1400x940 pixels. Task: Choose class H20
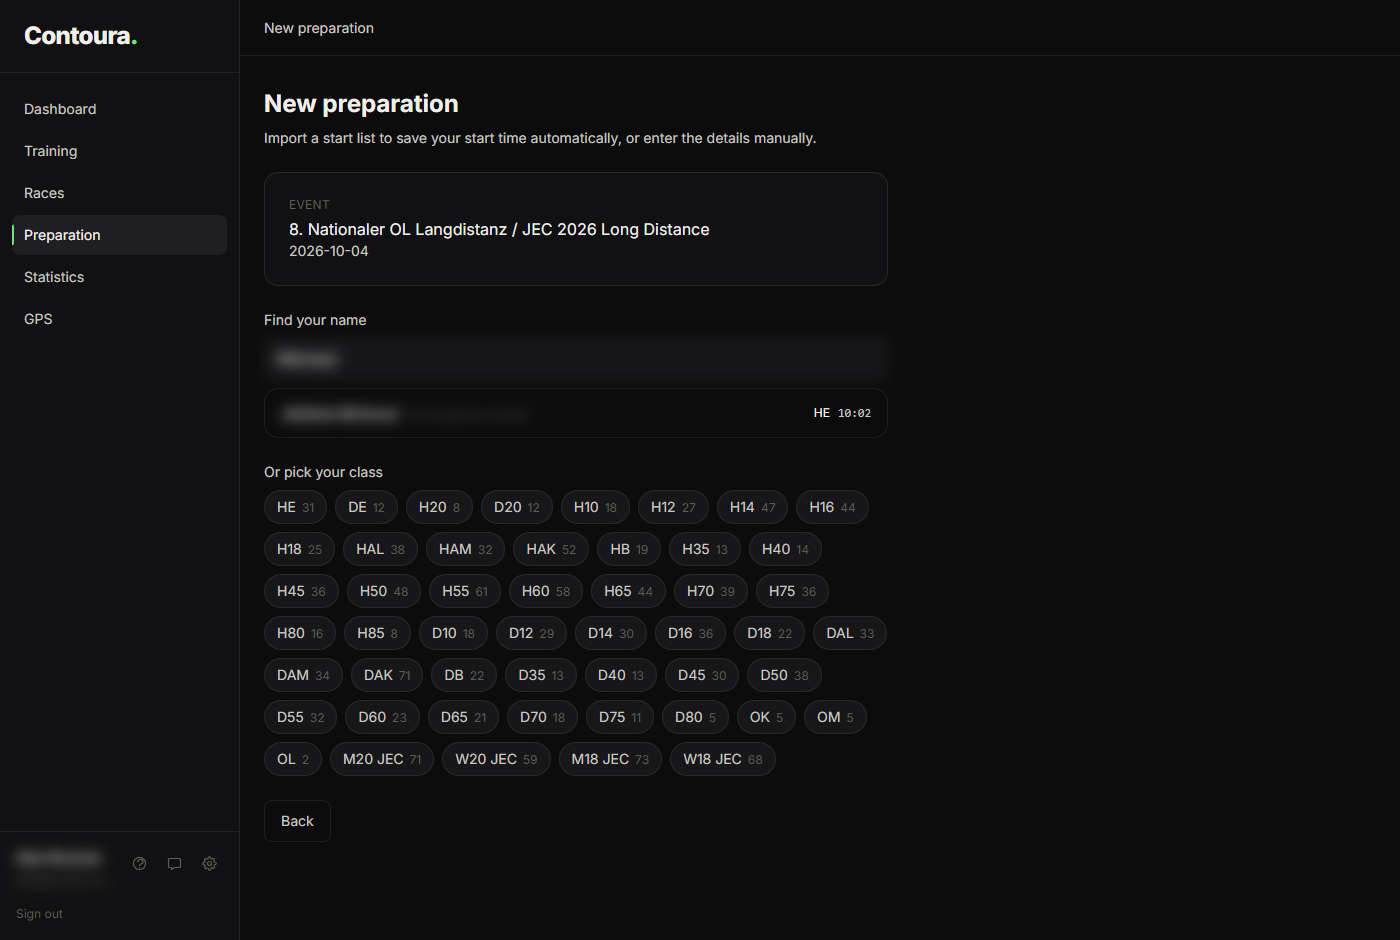439,507
